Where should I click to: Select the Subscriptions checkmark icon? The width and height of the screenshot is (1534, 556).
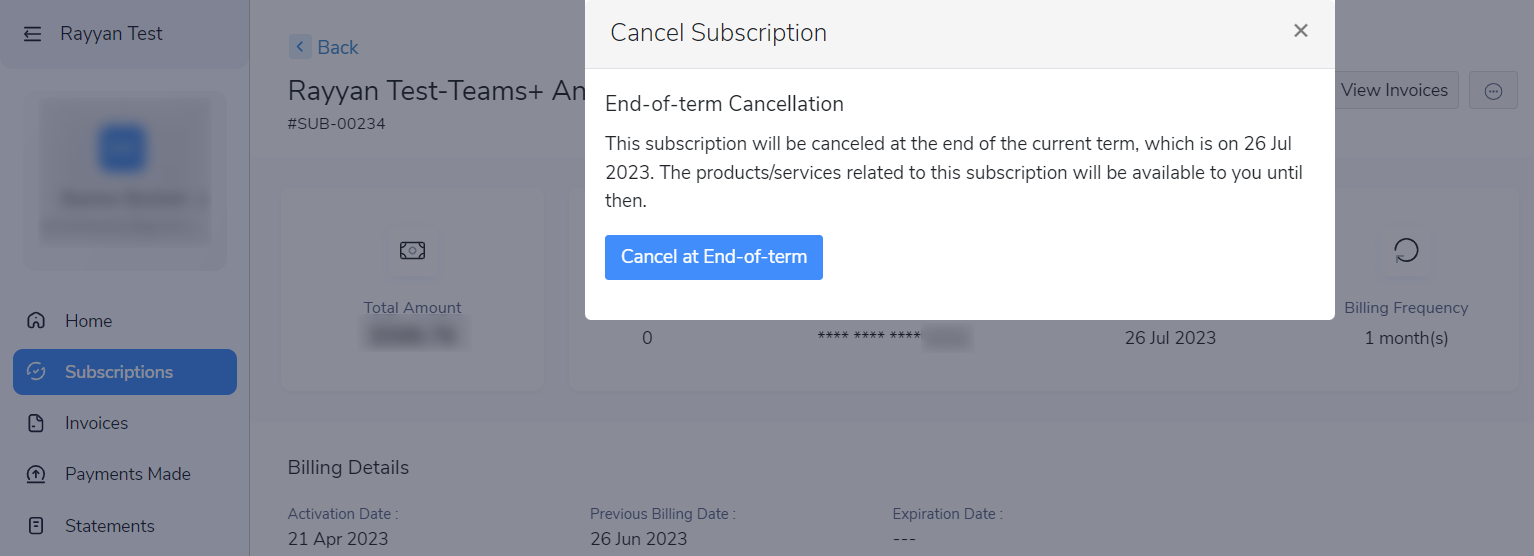[x=36, y=372]
